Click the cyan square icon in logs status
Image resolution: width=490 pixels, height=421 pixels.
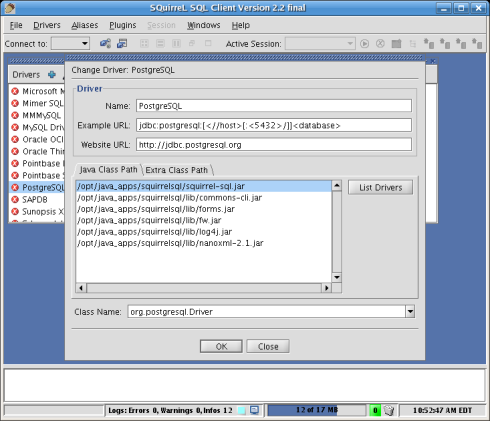click(x=241, y=410)
